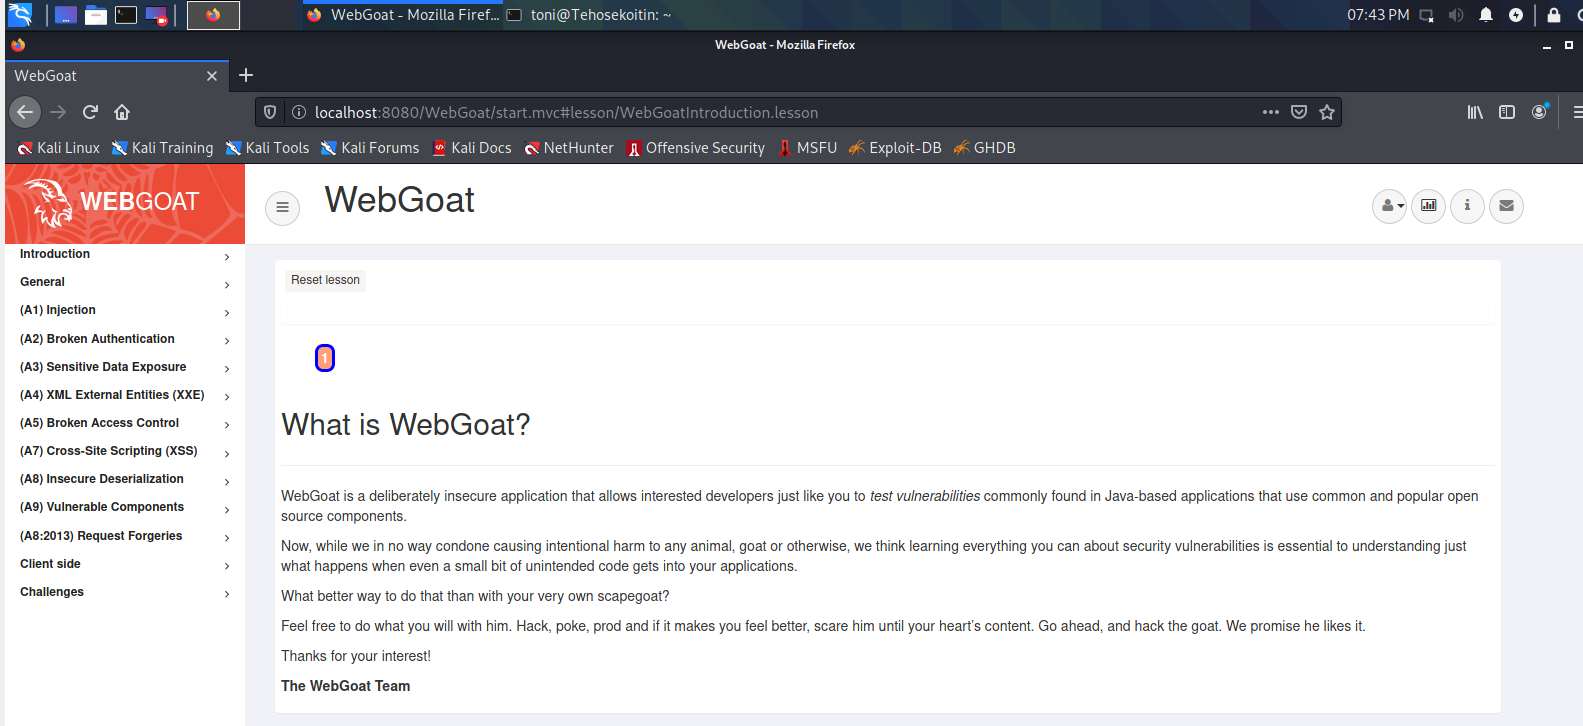Click the Firefox workspace thumbnail in panel

[x=213, y=15]
